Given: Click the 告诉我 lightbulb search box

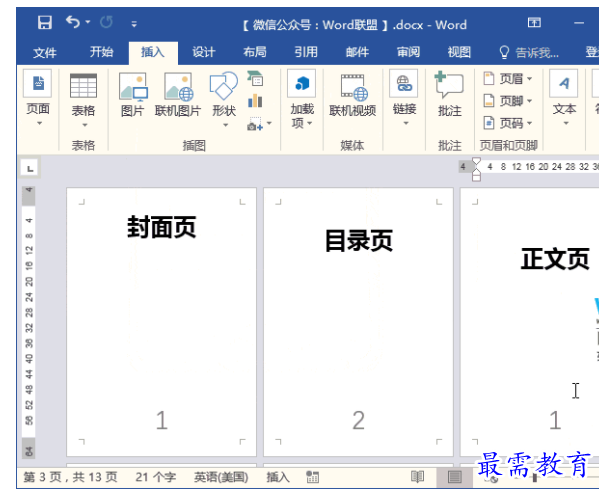Looking at the screenshot, I should coord(529,52).
